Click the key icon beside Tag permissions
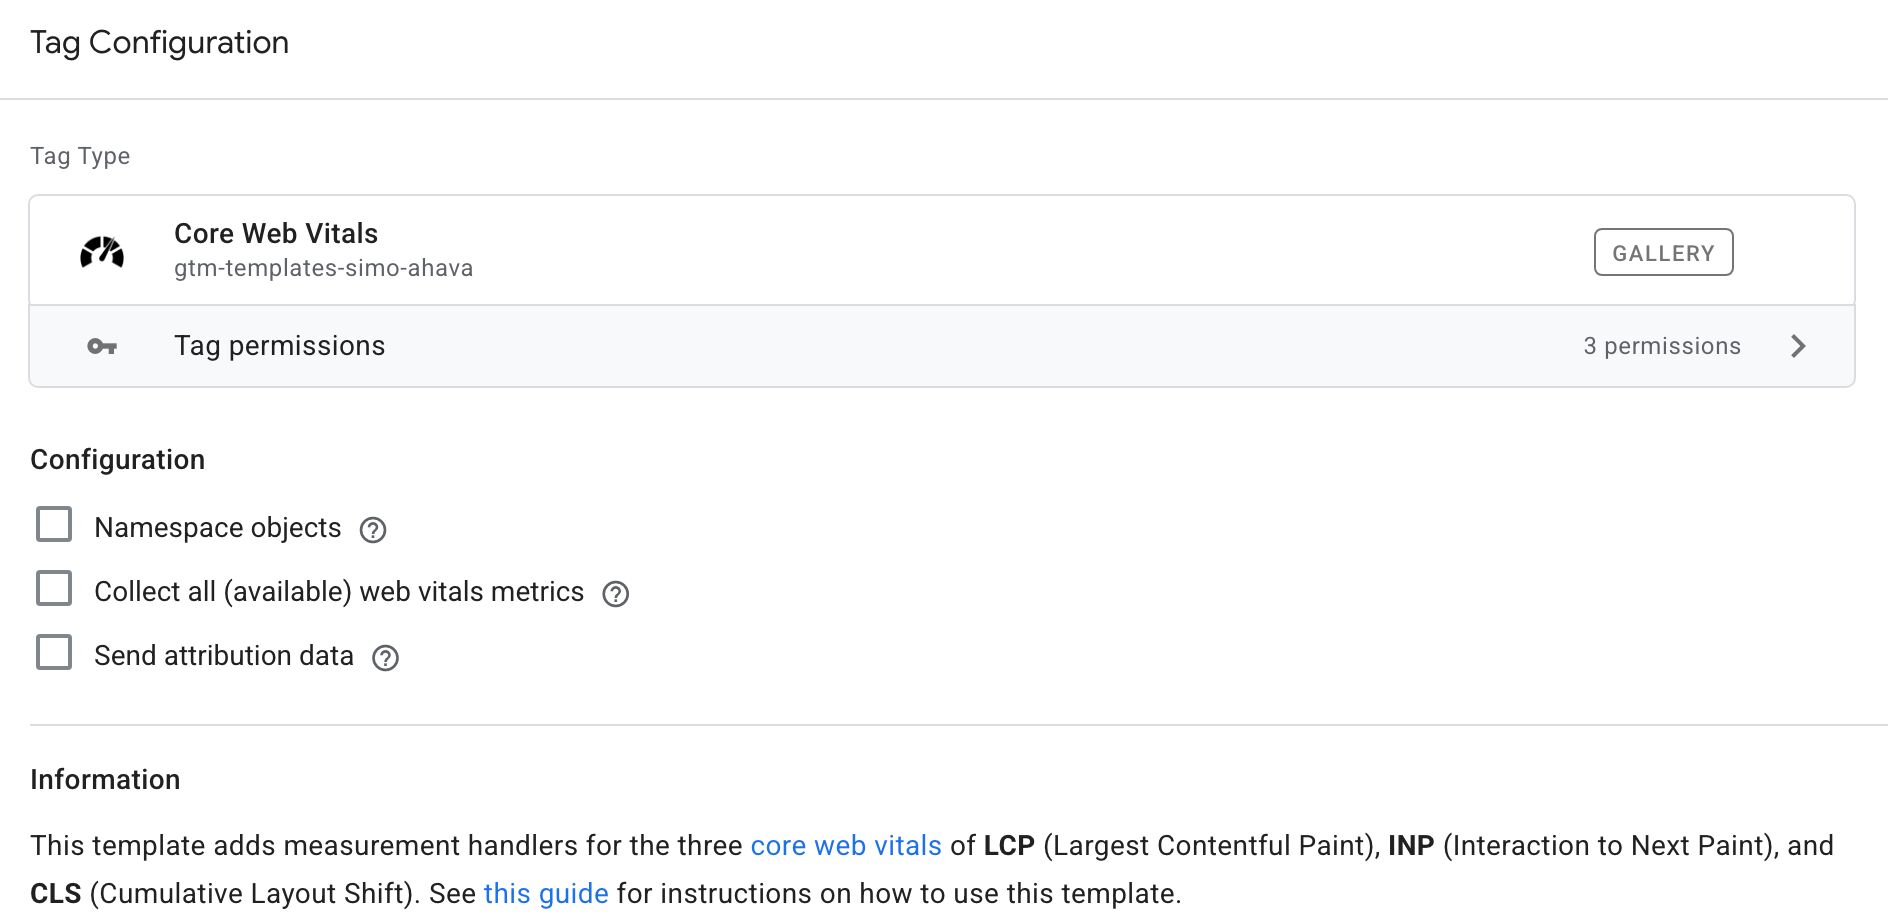 click(x=102, y=346)
